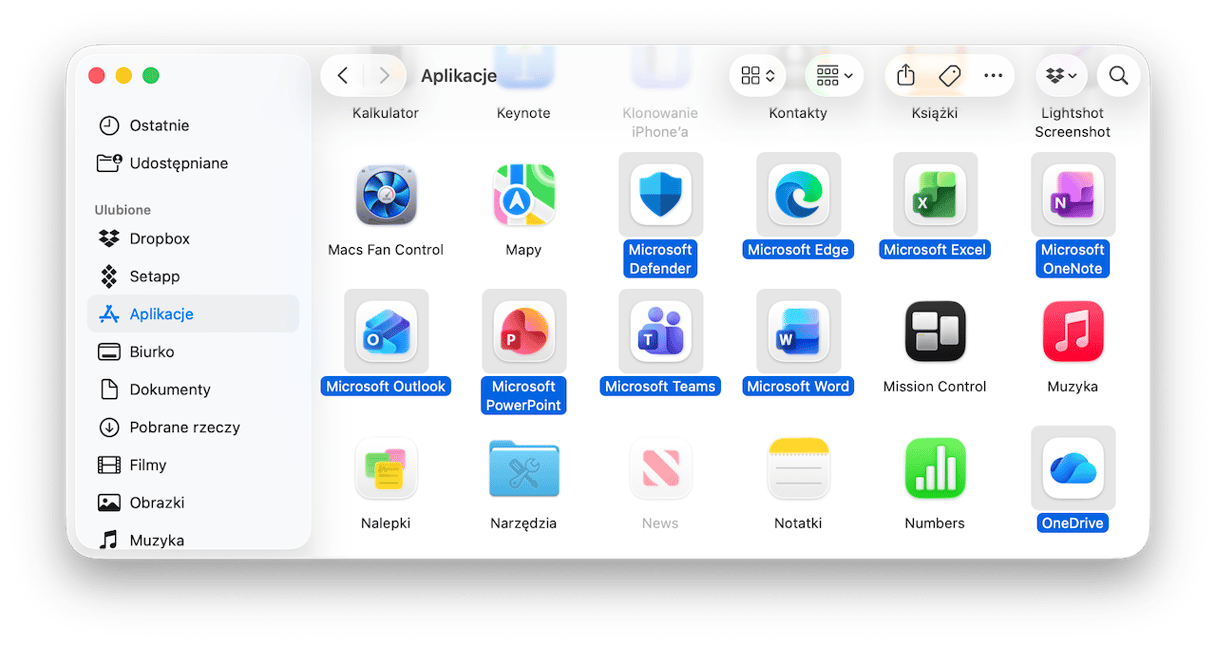Select Udostępniane in the sidebar
This screenshot has height=646, width=1216.
coord(193,163)
